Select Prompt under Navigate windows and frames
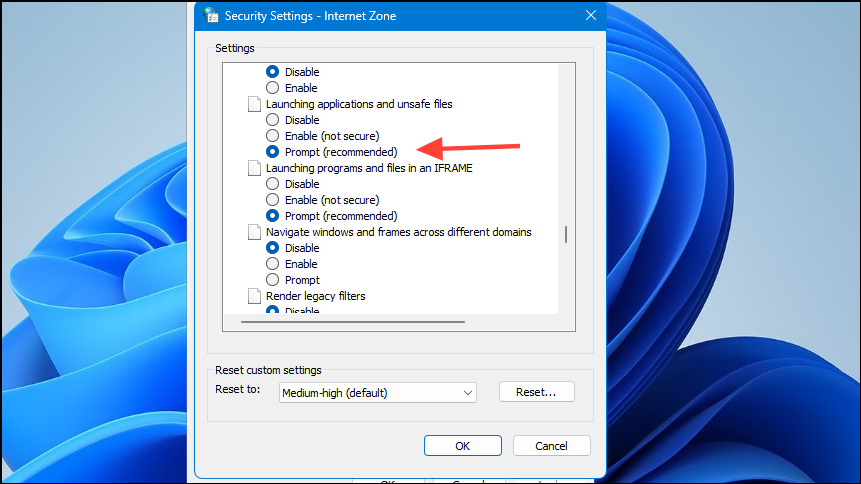The width and height of the screenshot is (861, 484). 272,279
